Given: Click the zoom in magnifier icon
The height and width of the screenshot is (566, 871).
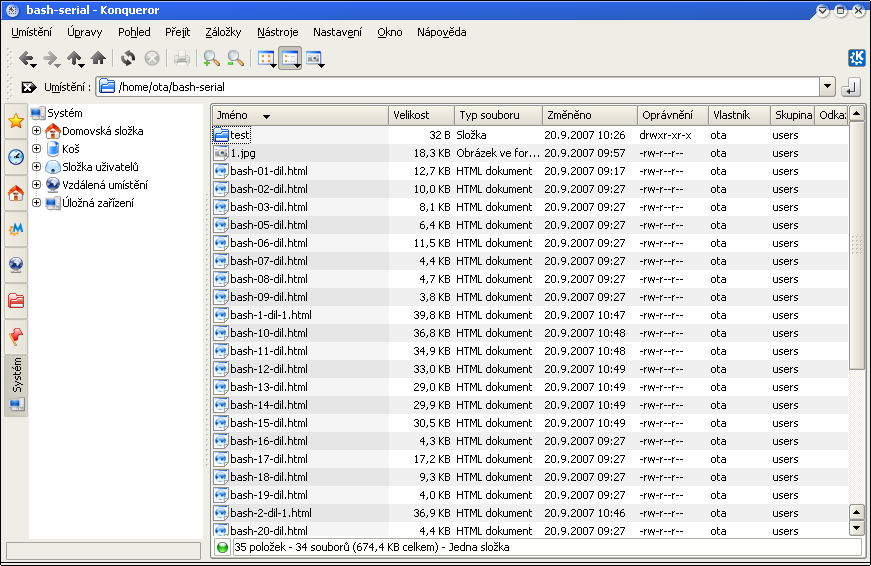Looking at the screenshot, I should [211, 59].
